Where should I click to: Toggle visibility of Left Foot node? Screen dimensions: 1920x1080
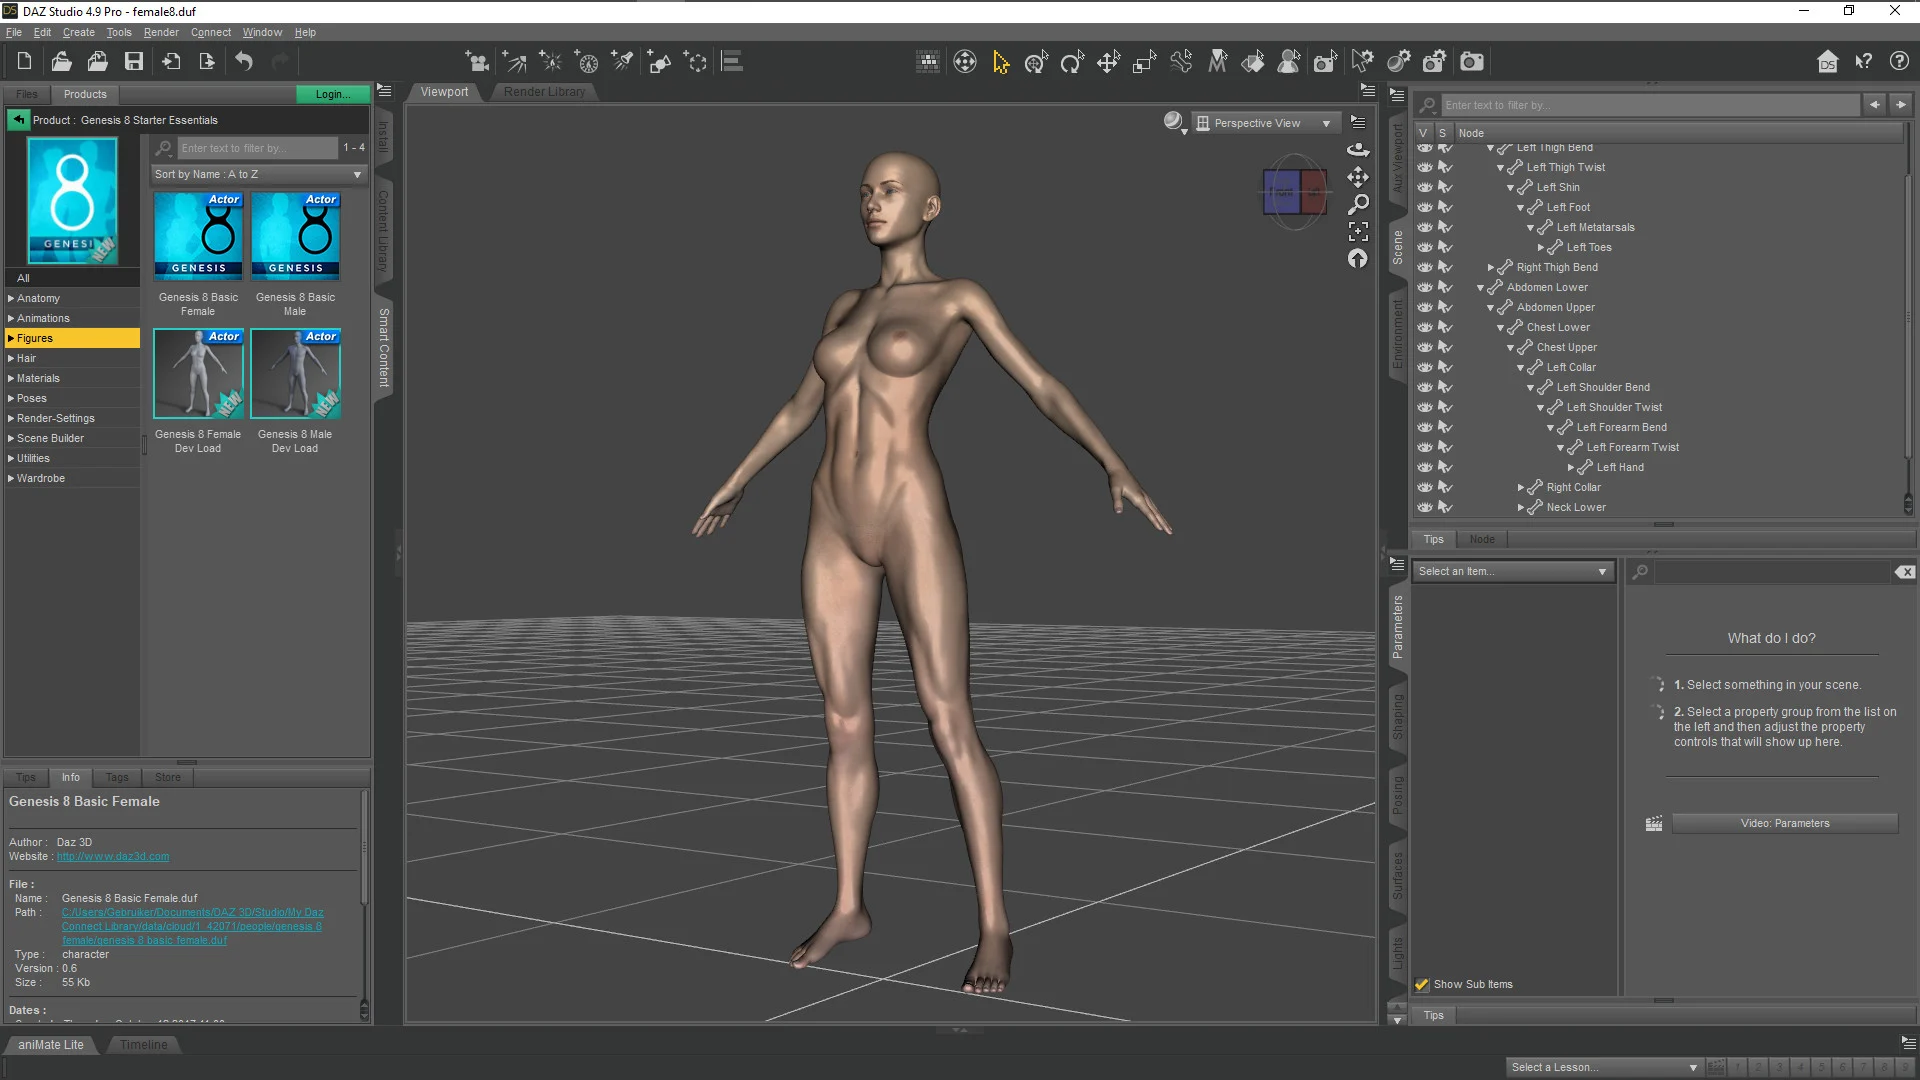click(1424, 207)
